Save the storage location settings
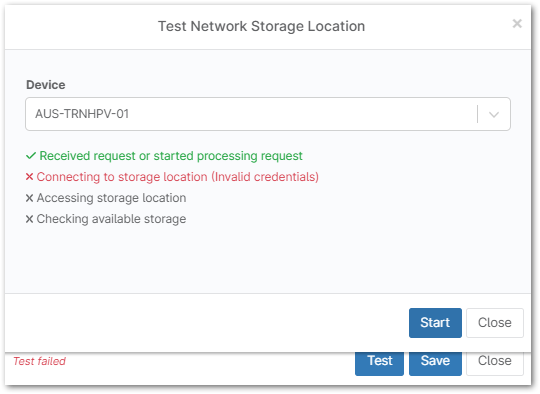Viewport: 540px width, 394px height. [435, 361]
